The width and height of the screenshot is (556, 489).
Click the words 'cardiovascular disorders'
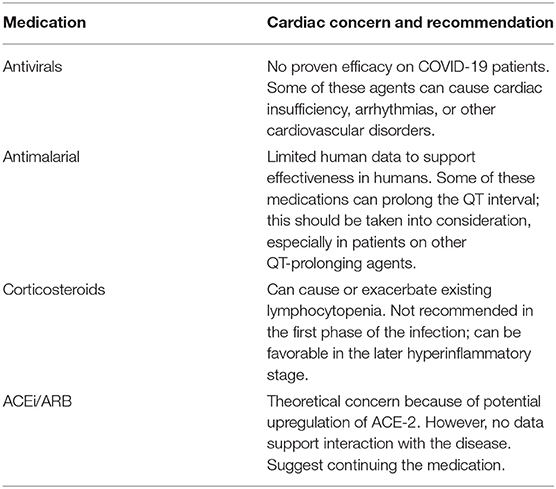[x=349, y=131]
